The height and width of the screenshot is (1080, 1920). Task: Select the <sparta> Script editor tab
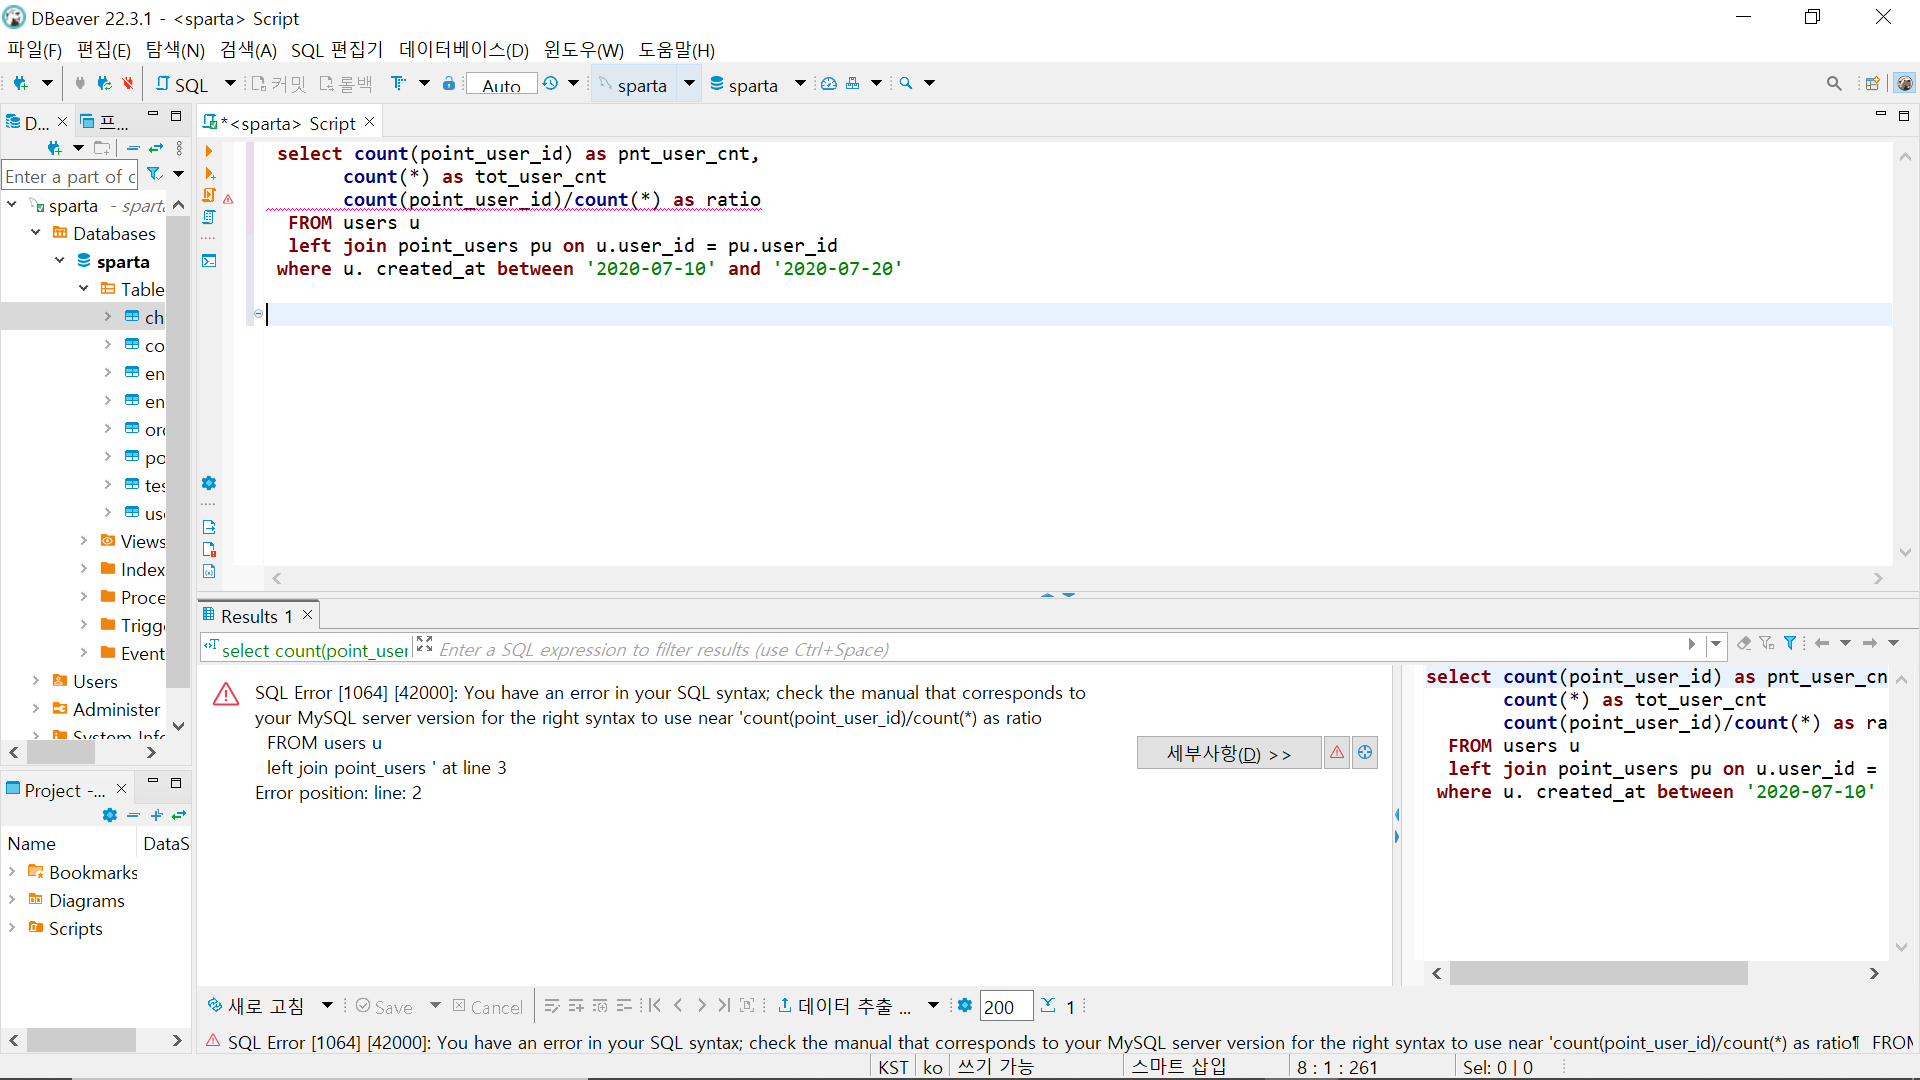pos(288,123)
